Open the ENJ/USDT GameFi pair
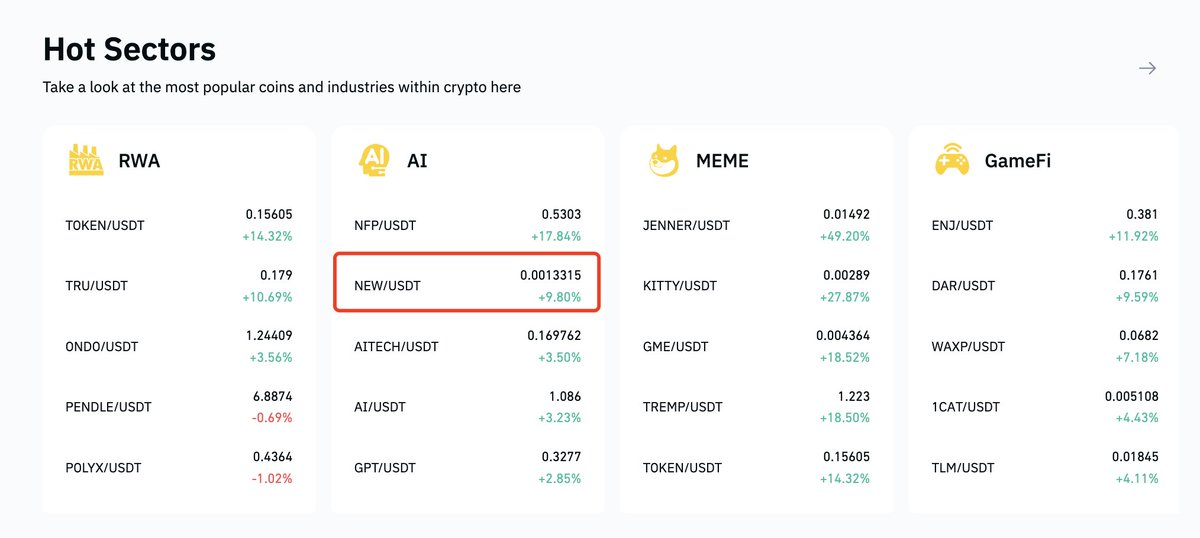 [x=1044, y=225]
